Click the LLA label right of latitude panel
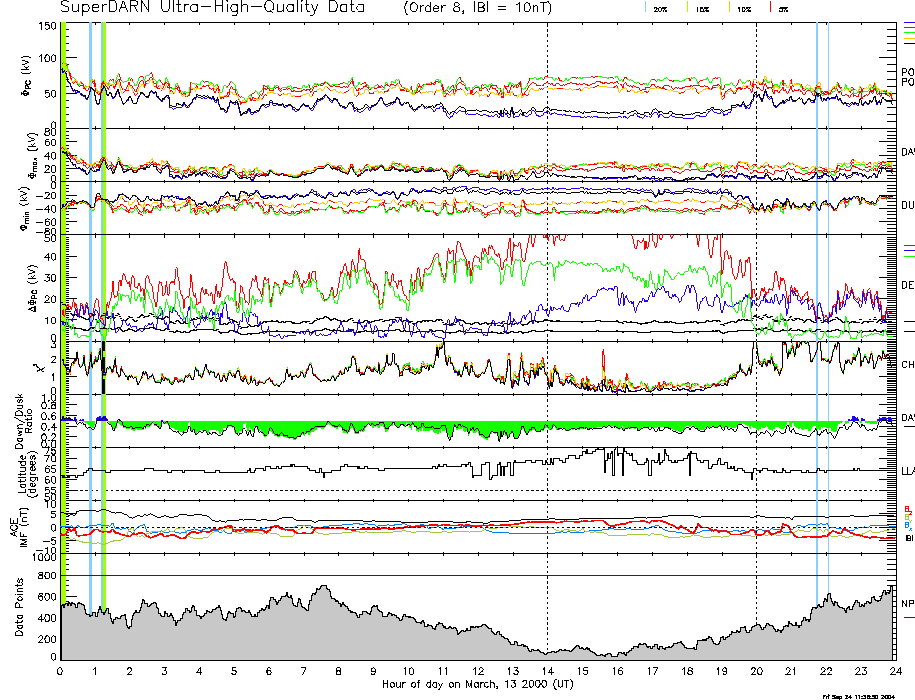Screen dimensions: 915x700 click(907, 470)
